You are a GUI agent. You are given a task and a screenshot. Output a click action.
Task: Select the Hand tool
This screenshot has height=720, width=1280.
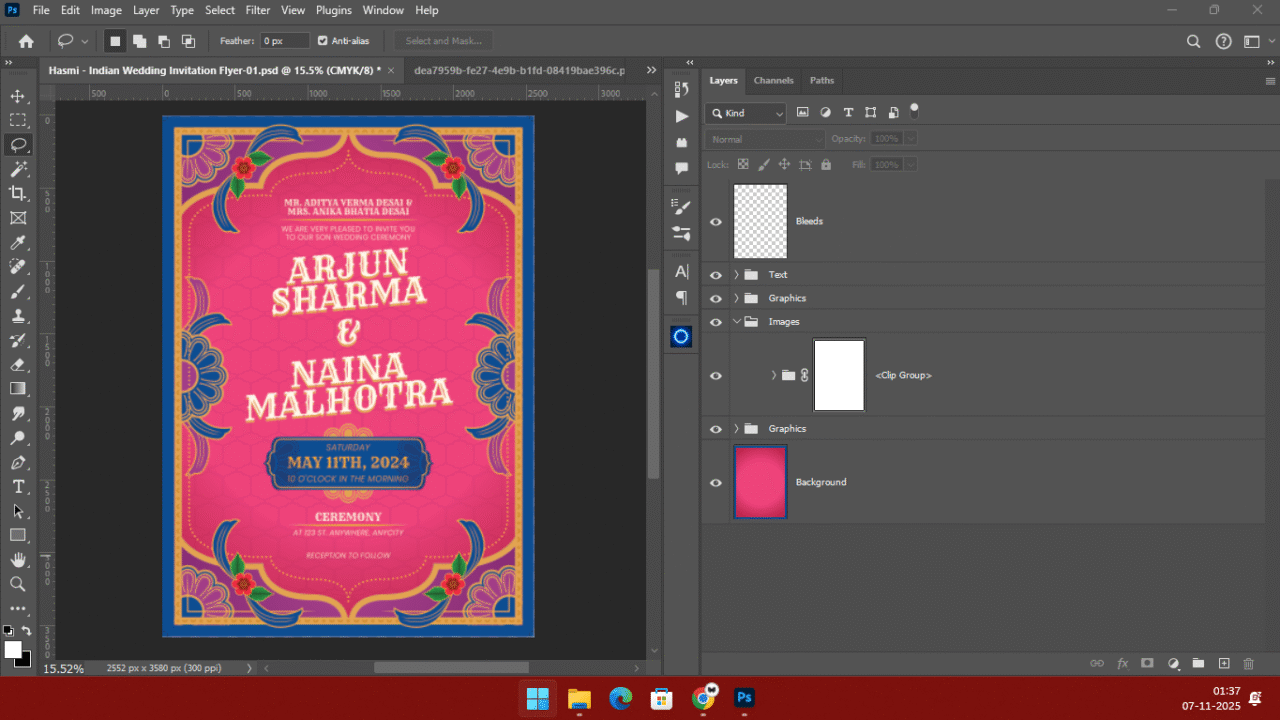point(18,560)
